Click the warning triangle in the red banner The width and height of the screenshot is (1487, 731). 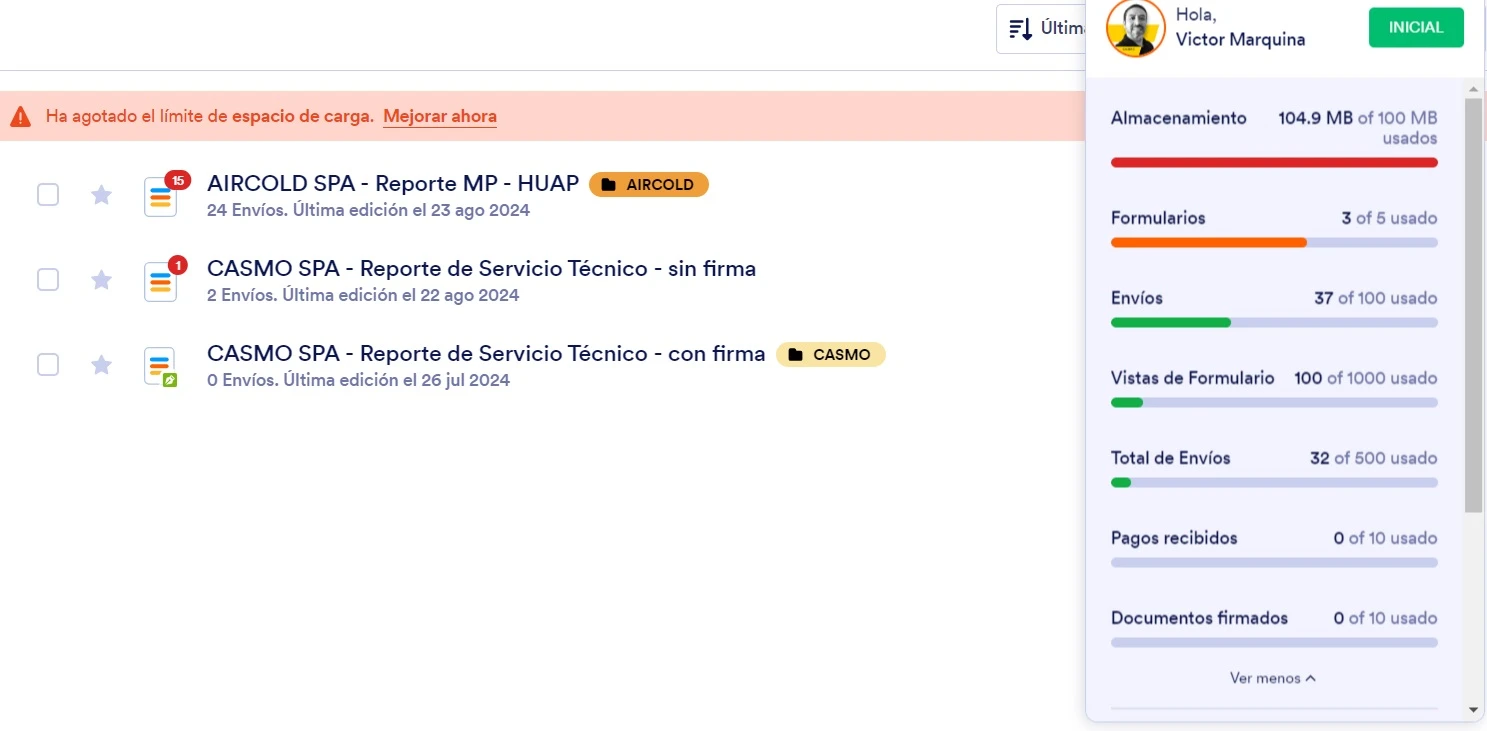(18, 115)
